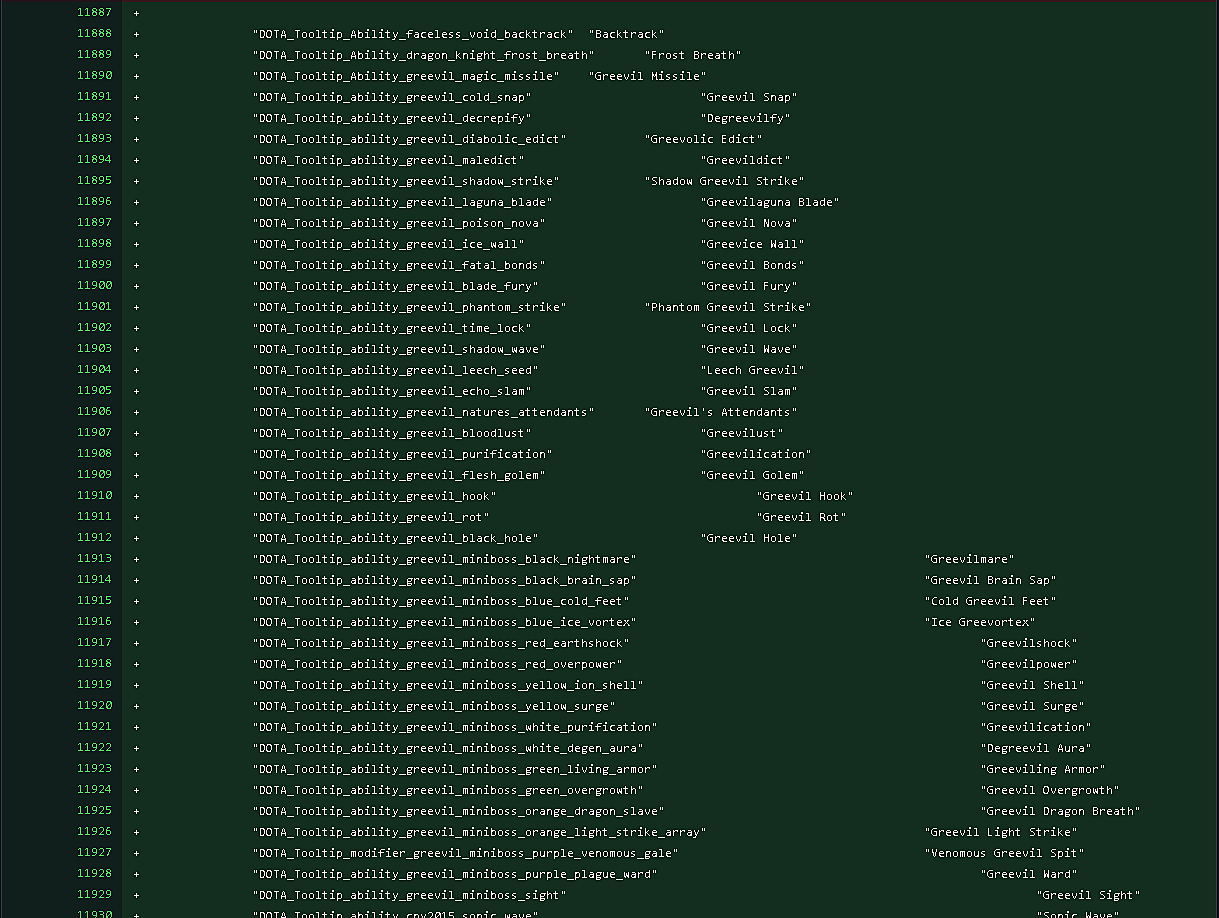Click the "Backtrack" string value

tap(626, 34)
